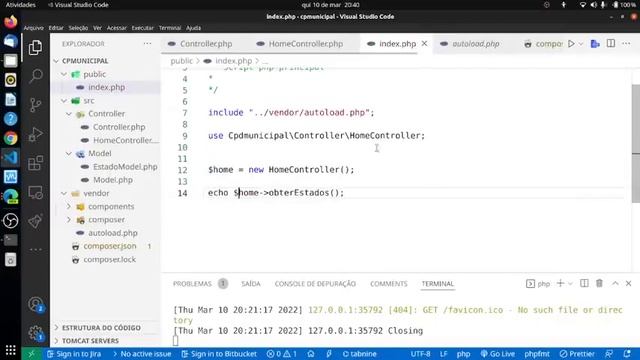This screenshot has width=640, height=360.
Task: Switch to the HomeController.php tab
Action: (x=305, y=44)
